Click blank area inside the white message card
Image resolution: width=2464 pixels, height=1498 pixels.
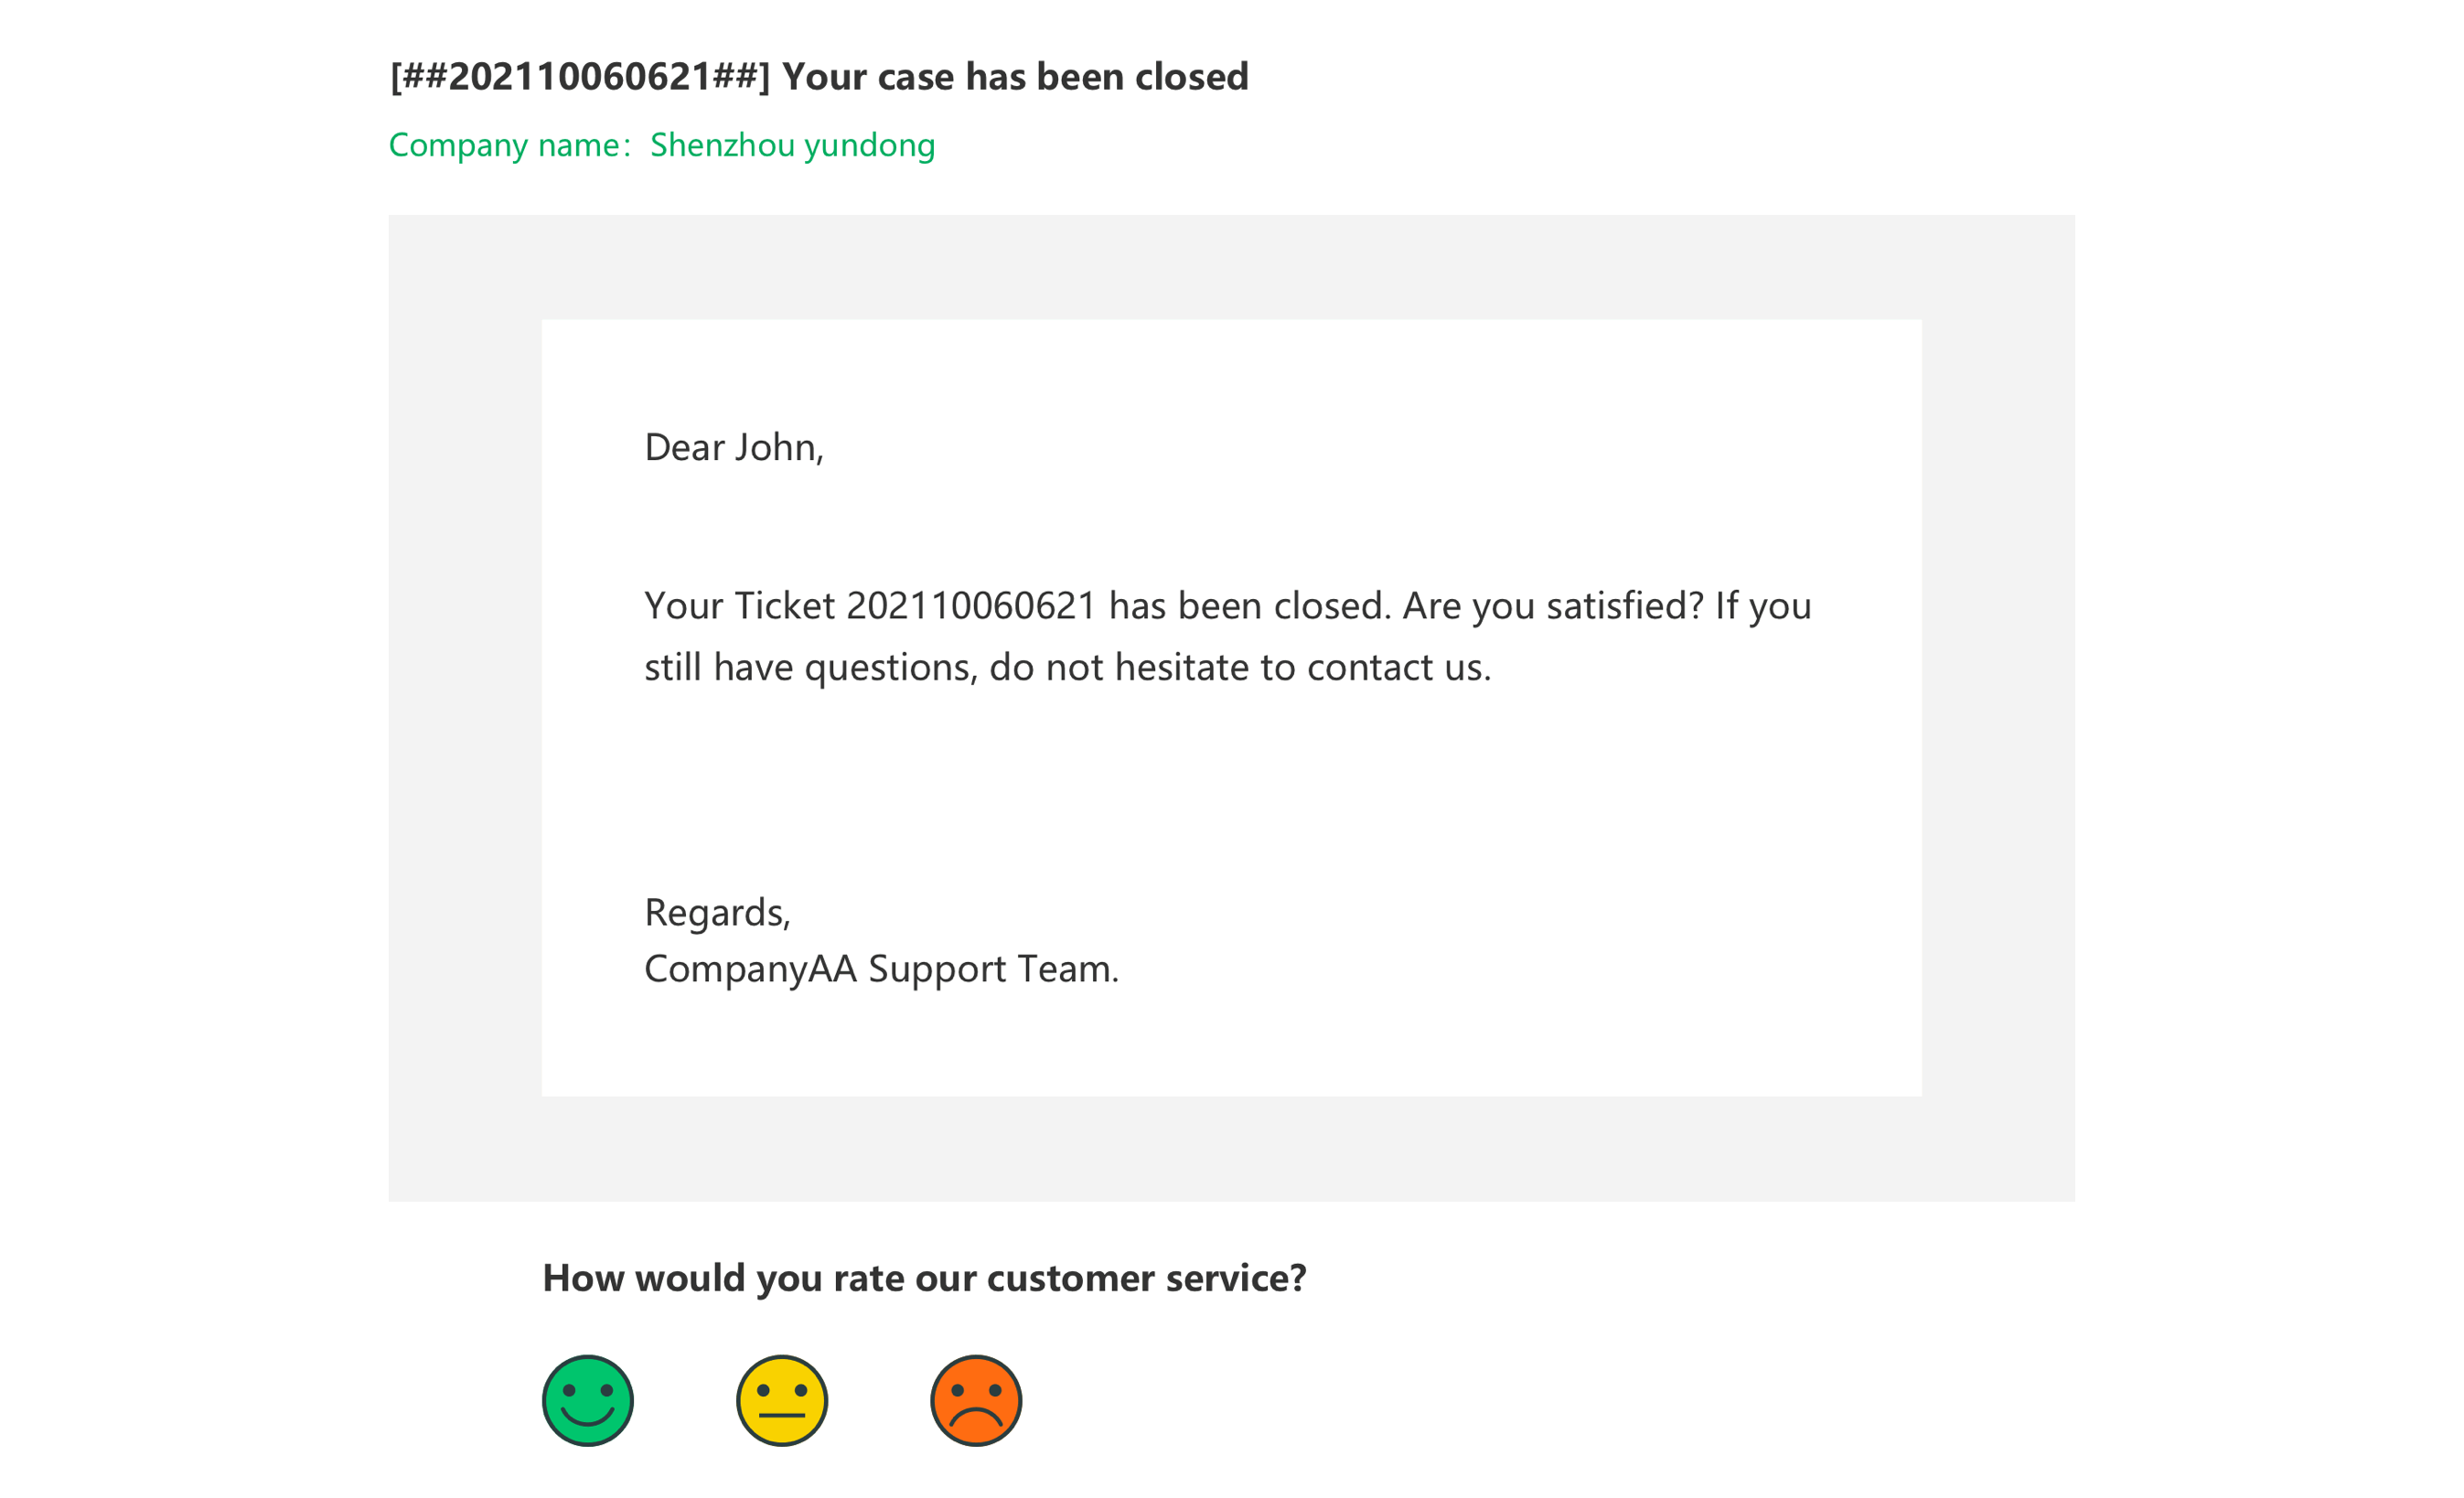click(x=1400, y=800)
